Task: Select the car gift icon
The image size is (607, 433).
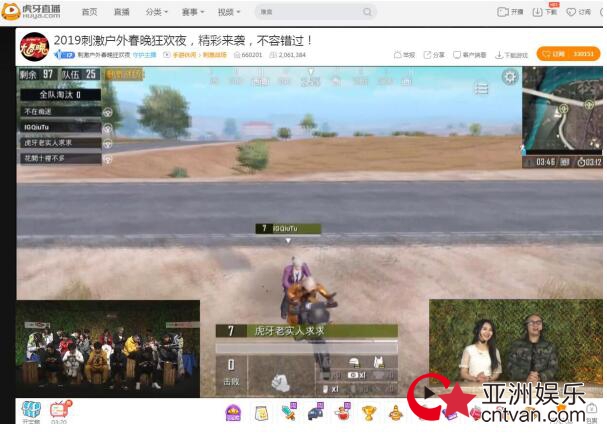Action: (316, 412)
